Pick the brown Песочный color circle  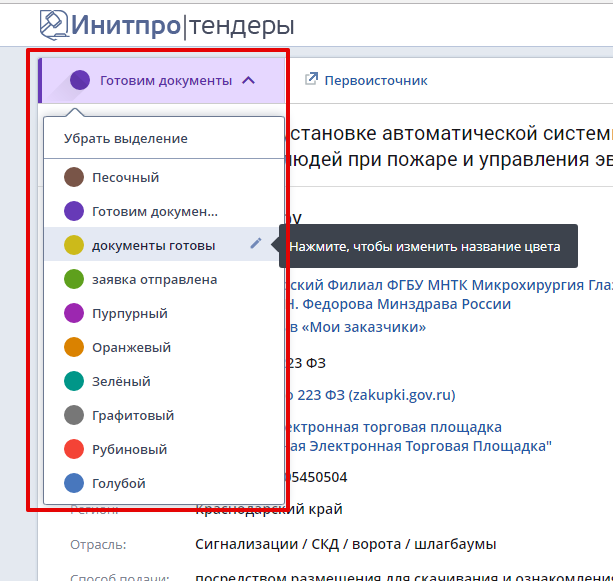point(74,178)
